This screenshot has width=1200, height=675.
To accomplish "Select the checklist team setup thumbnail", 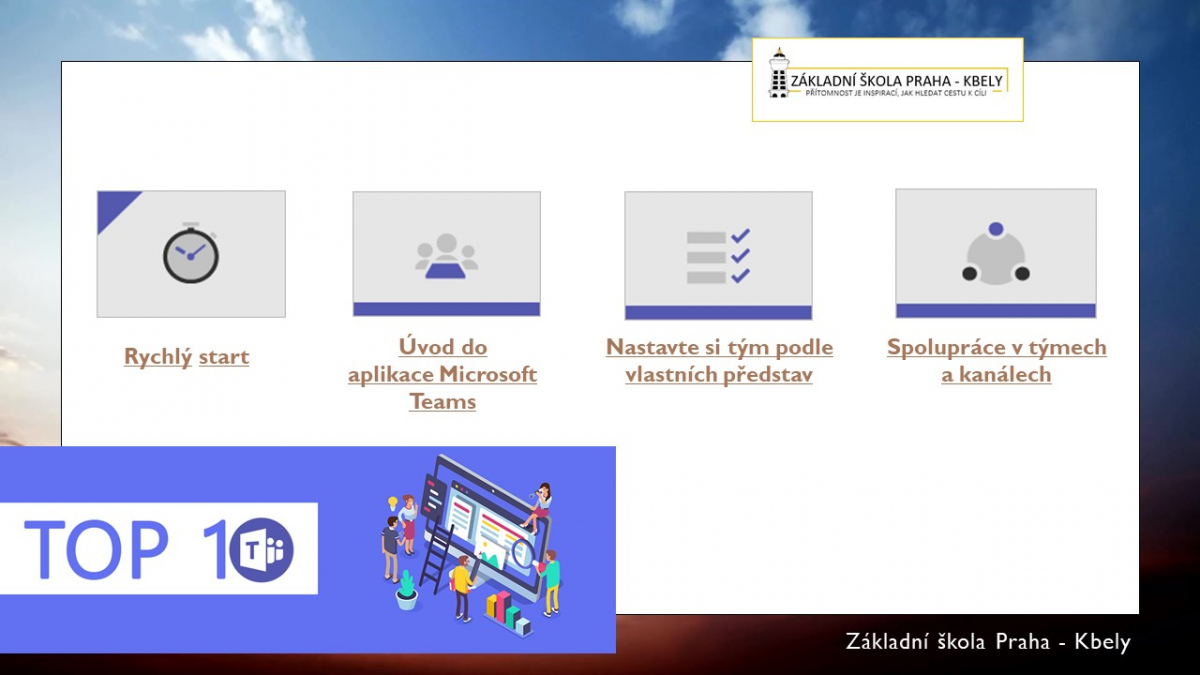I will click(x=718, y=255).
